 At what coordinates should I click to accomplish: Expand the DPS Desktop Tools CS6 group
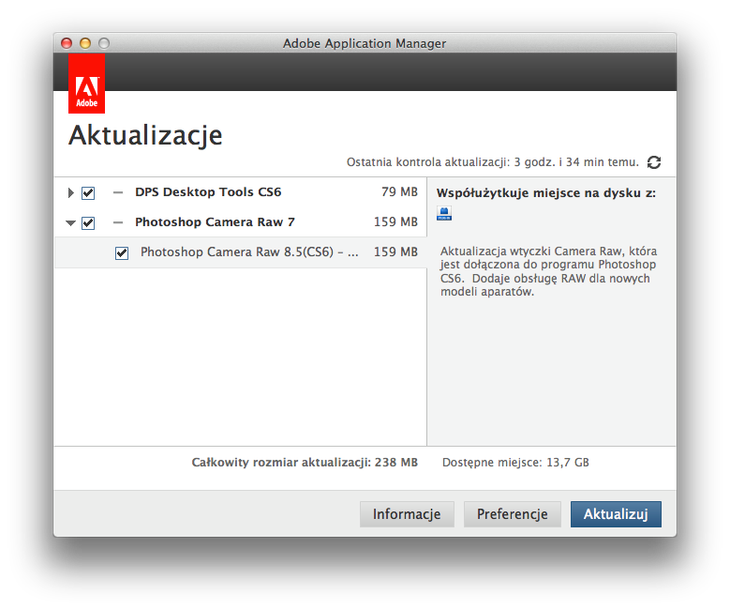[x=70, y=193]
